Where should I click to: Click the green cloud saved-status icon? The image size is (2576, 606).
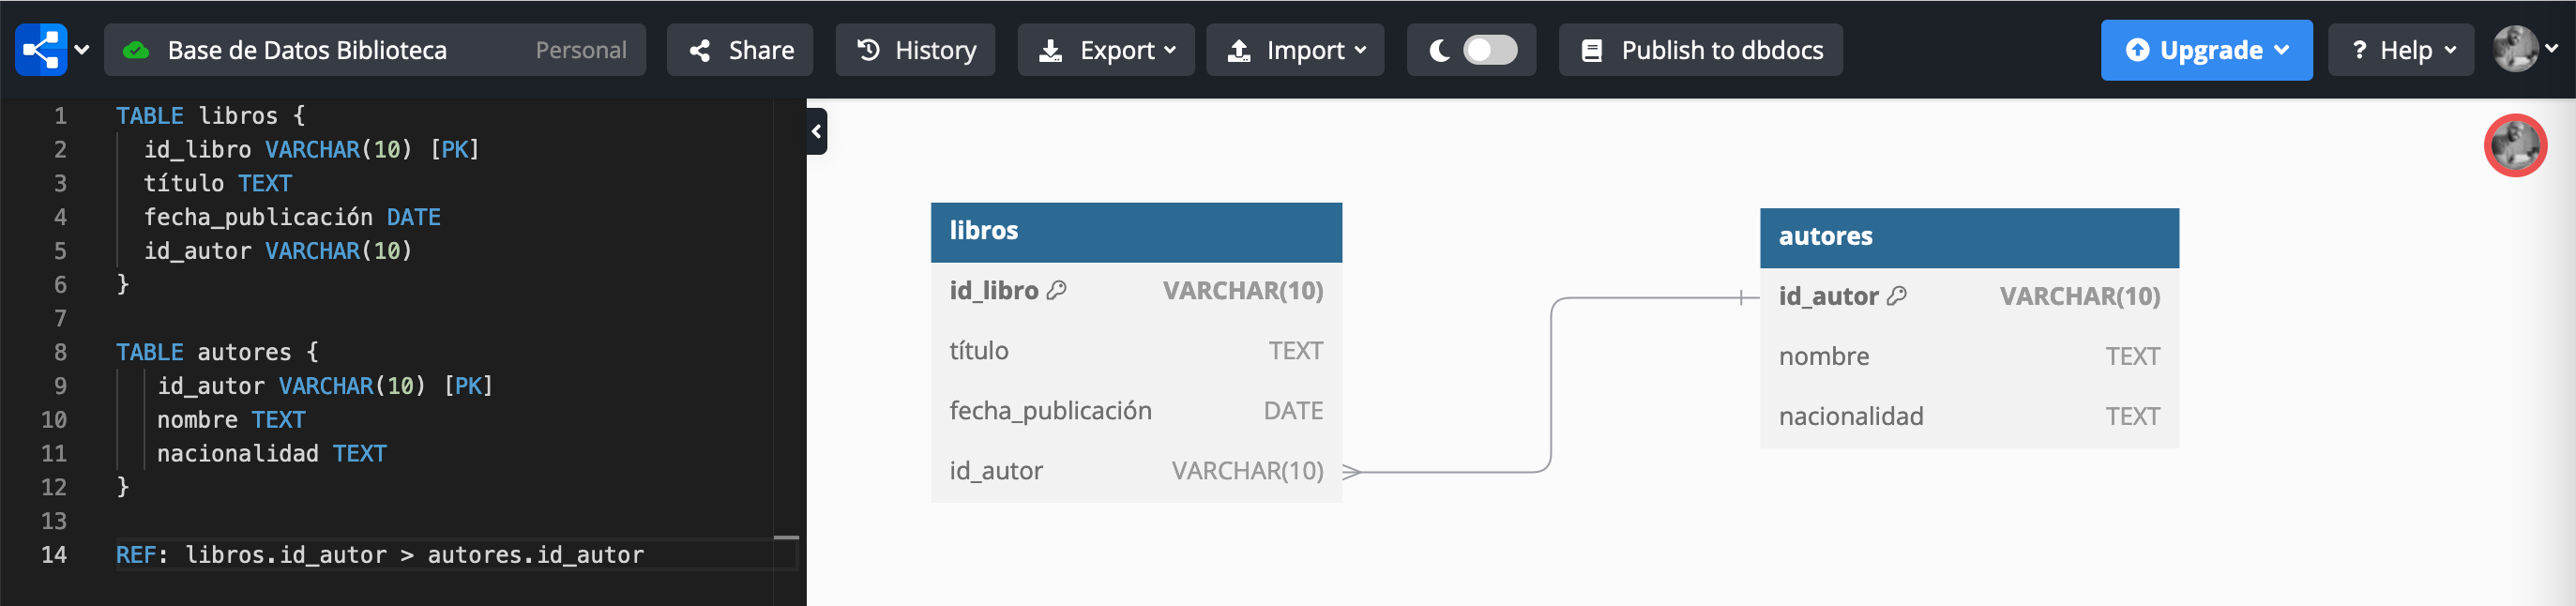(136, 50)
